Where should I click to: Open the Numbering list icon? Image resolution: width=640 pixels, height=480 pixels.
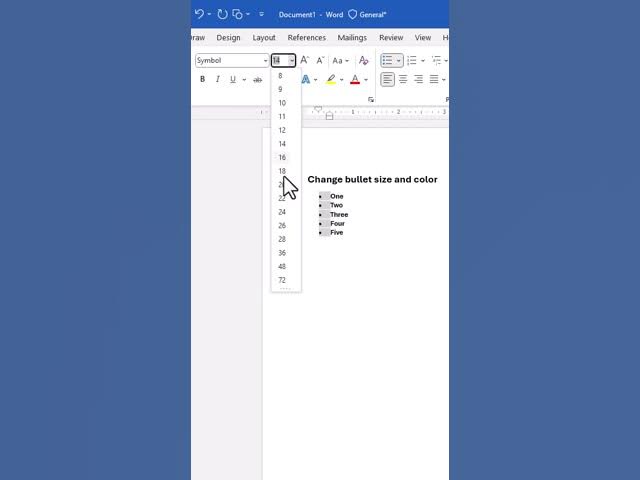(x=412, y=60)
